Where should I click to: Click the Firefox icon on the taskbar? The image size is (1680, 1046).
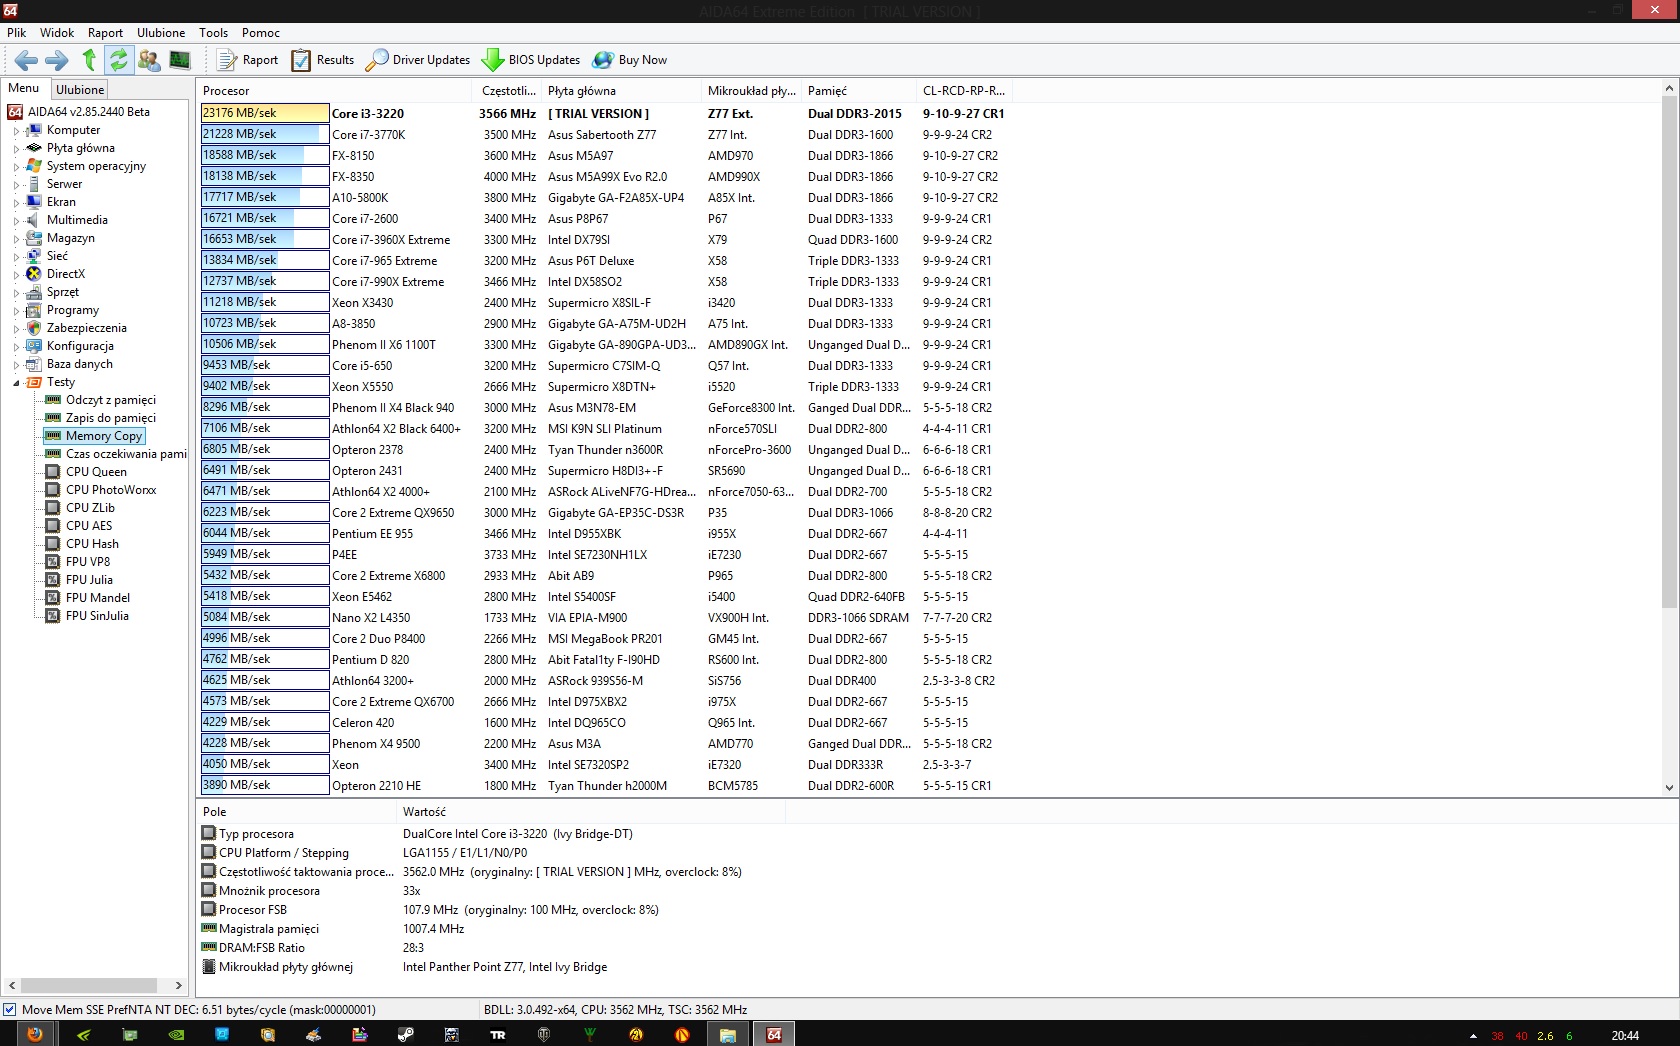click(x=35, y=1034)
